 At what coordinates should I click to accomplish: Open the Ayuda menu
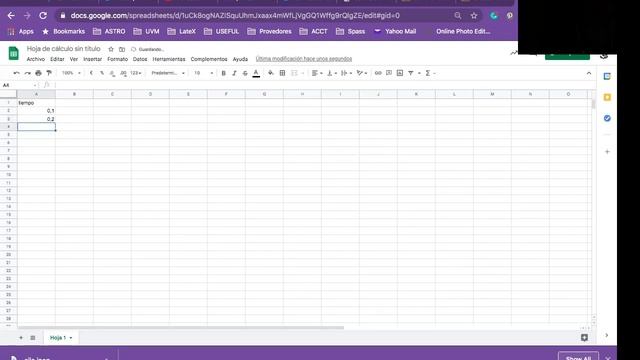pos(240,59)
